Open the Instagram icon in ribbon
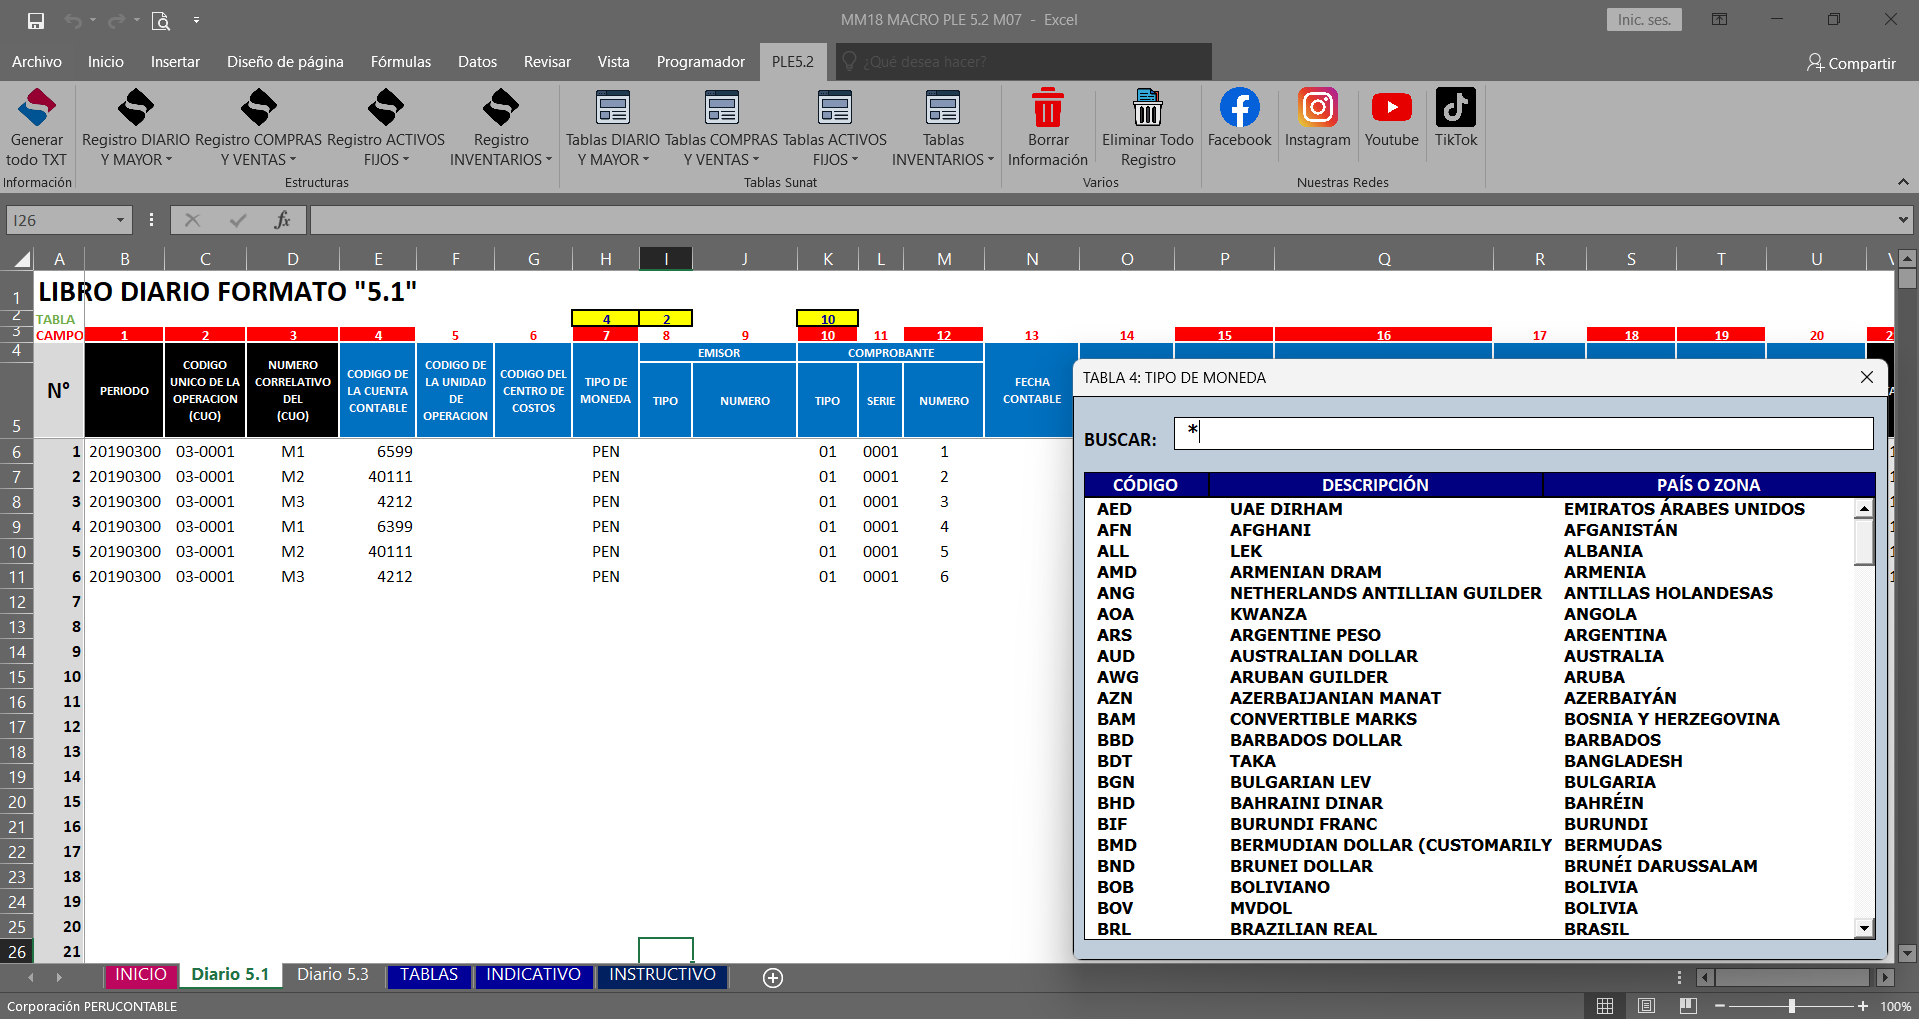Image resolution: width=1919 pixels, height=1019 pixels. click(1317, 108)
